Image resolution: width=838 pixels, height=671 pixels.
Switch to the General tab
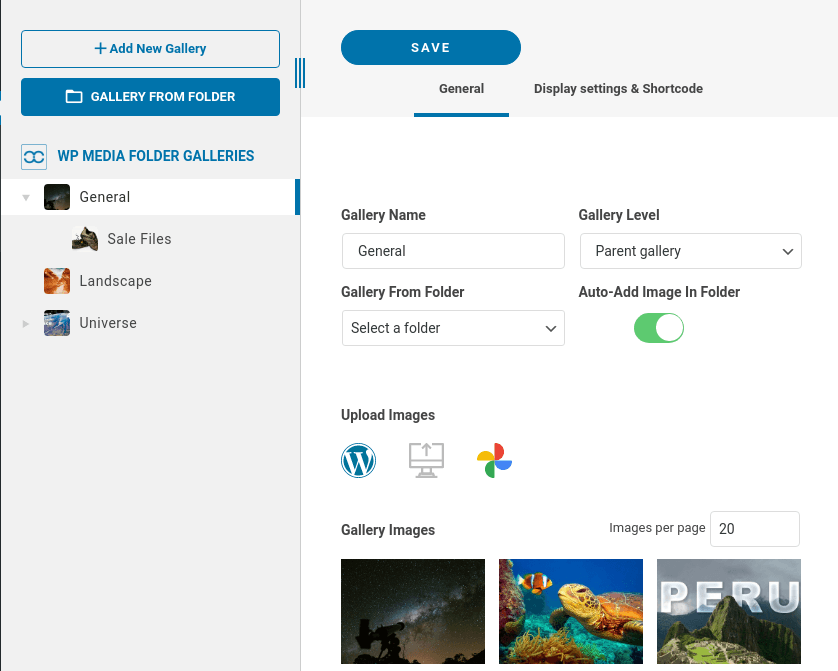[461, 89]
